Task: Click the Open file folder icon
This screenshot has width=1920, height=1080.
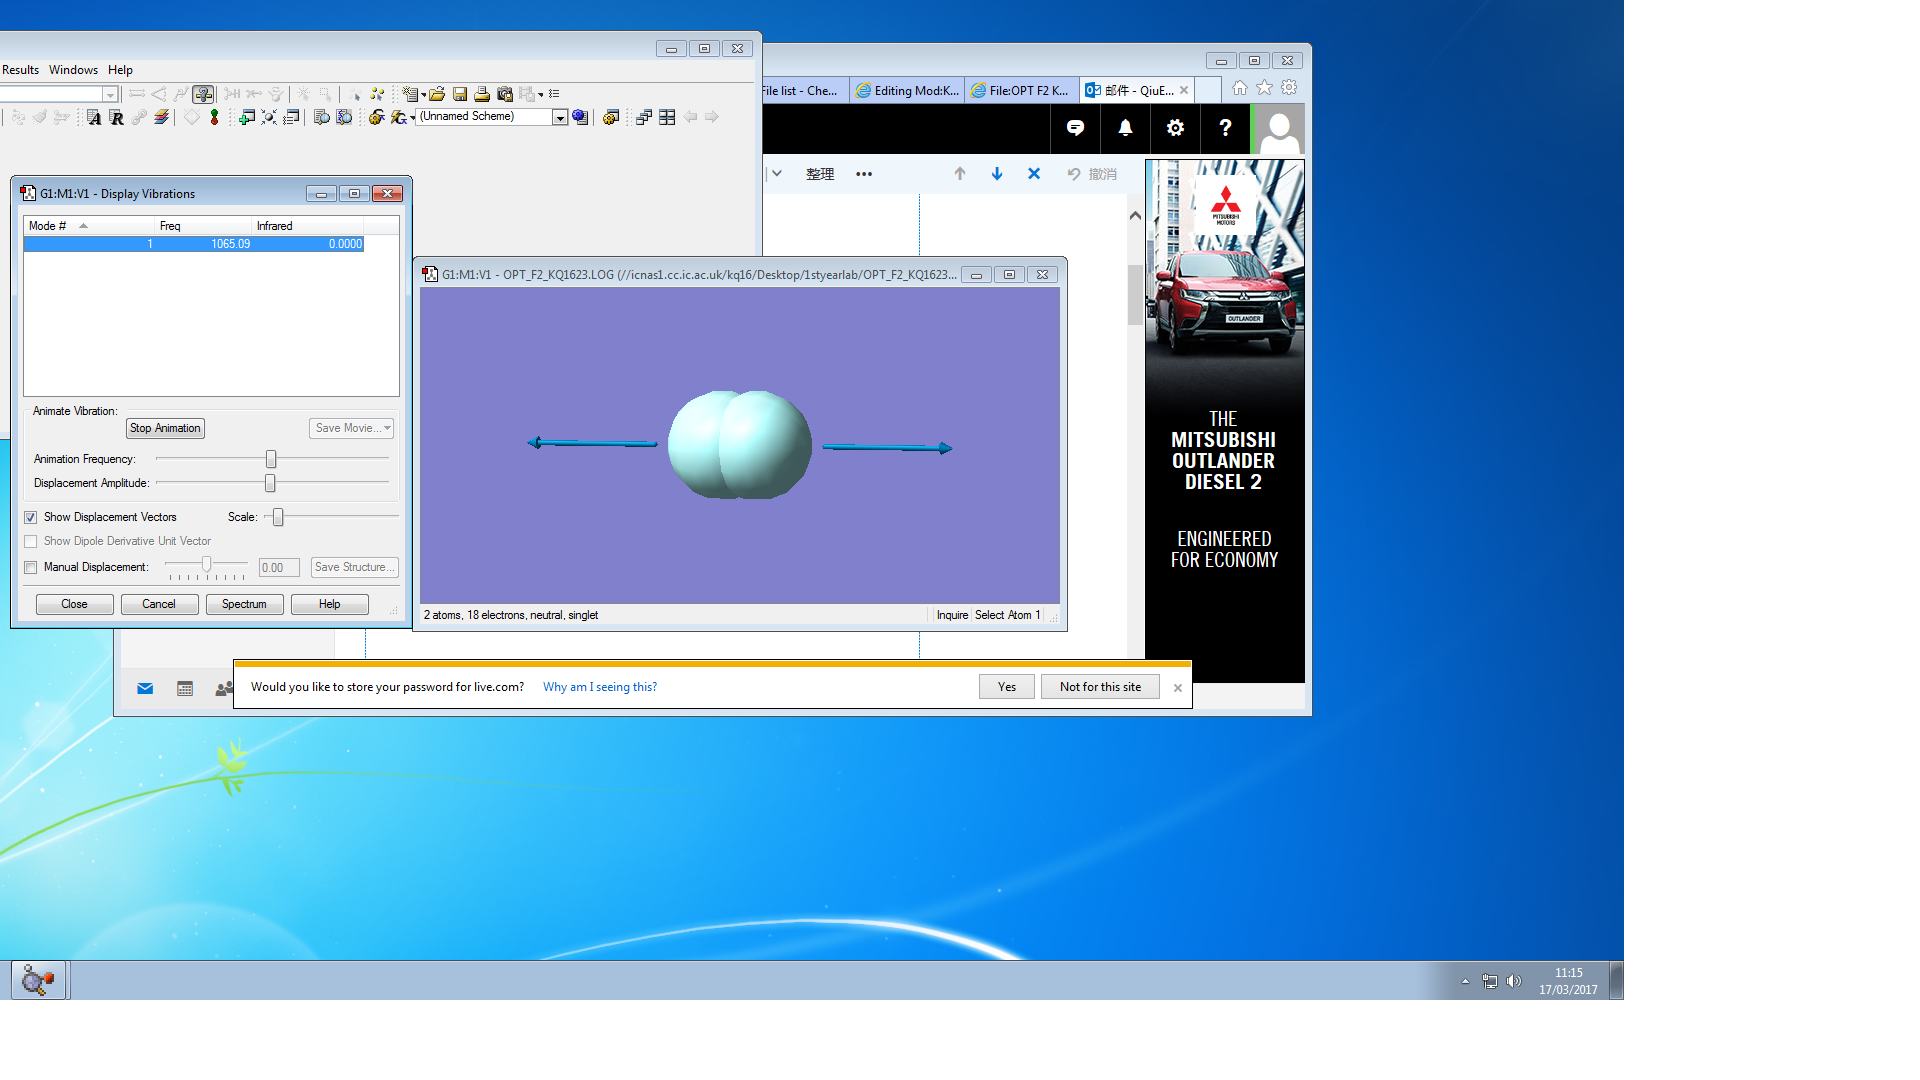Action: [x=437, y=94]
